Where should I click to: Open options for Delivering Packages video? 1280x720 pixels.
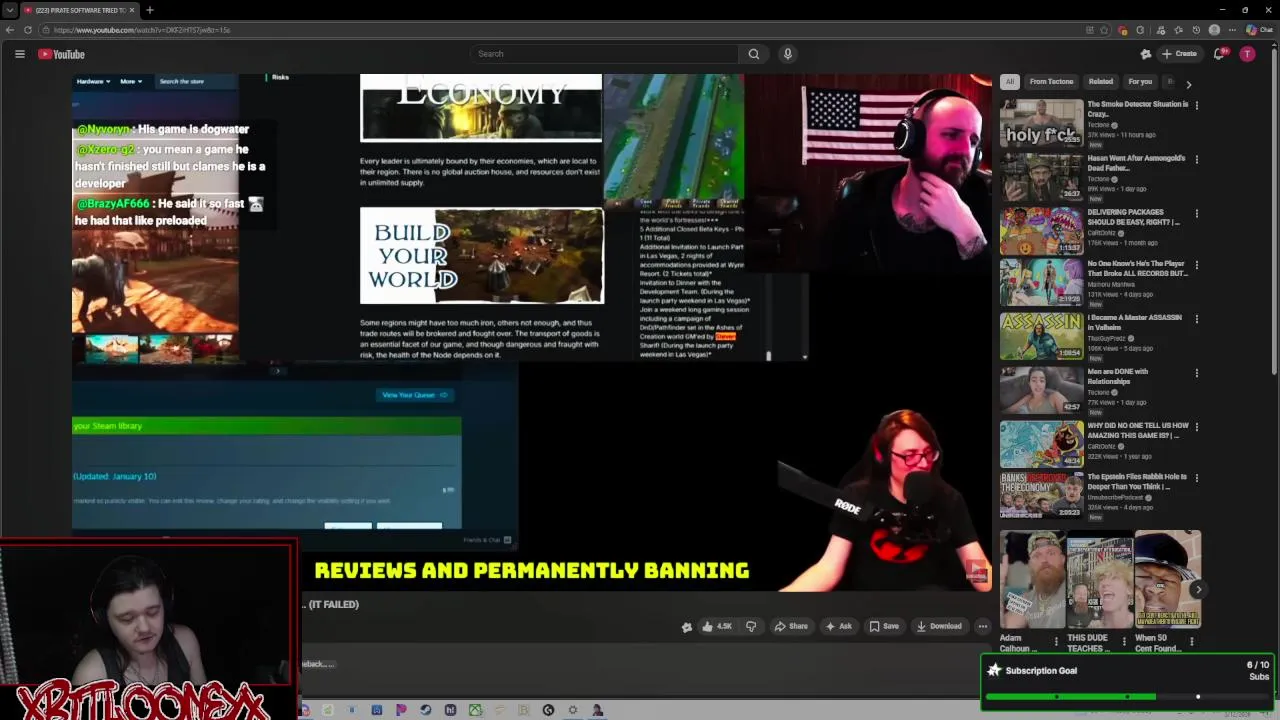(1196, 213)
